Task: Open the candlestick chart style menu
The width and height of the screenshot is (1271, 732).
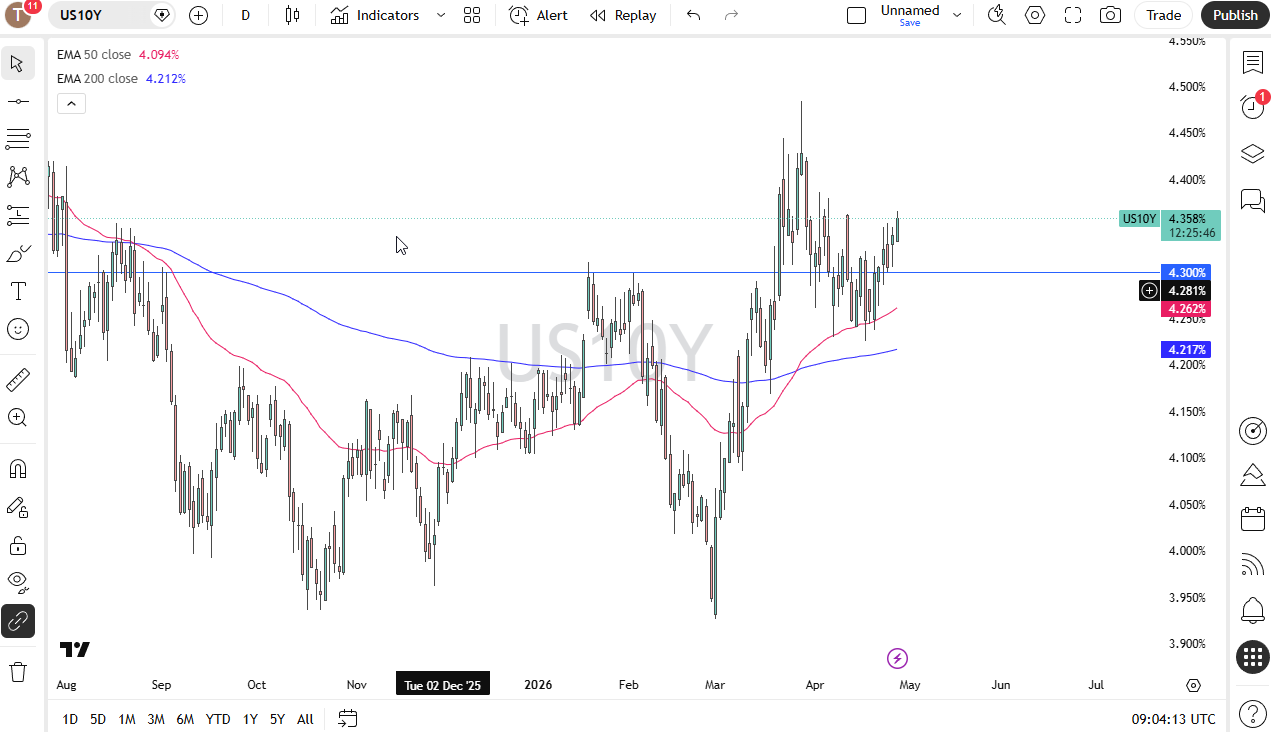Action: pos(292,15)
